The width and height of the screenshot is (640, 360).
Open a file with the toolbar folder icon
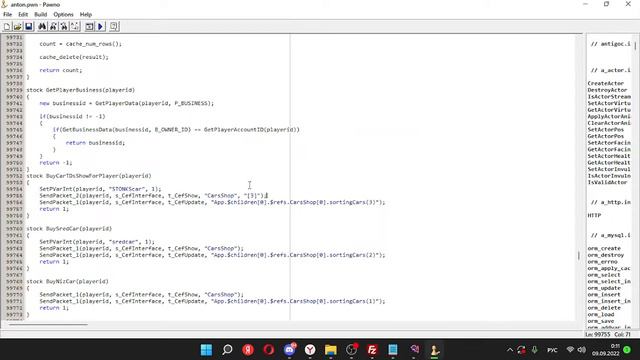point(18,27)
